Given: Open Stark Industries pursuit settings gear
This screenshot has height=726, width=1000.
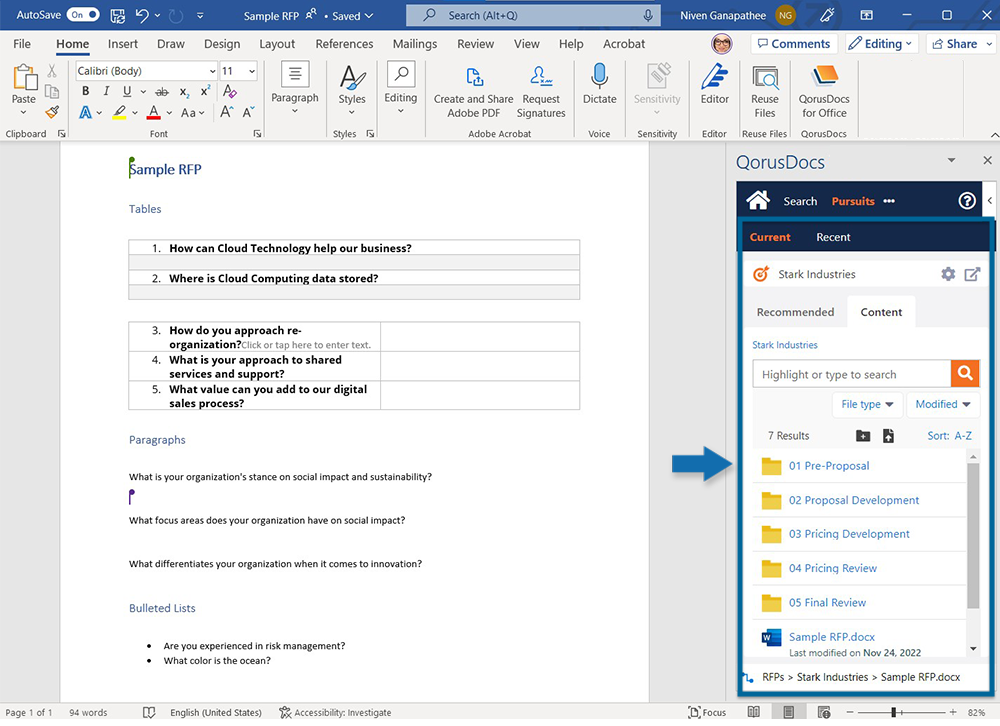Looking at the screenshot, I should 948,274.
